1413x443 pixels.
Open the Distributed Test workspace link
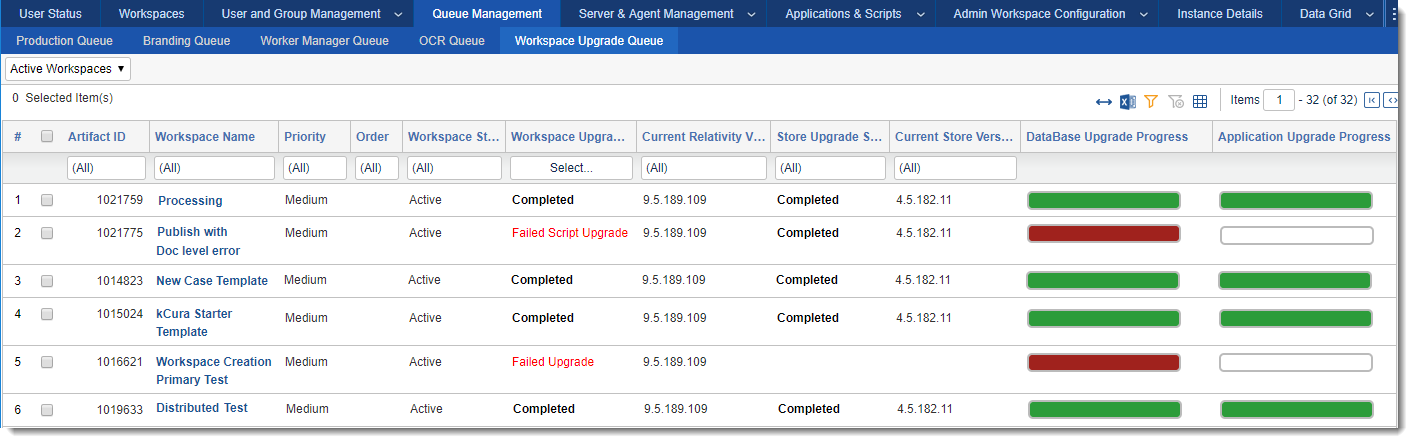click(202, 408)
